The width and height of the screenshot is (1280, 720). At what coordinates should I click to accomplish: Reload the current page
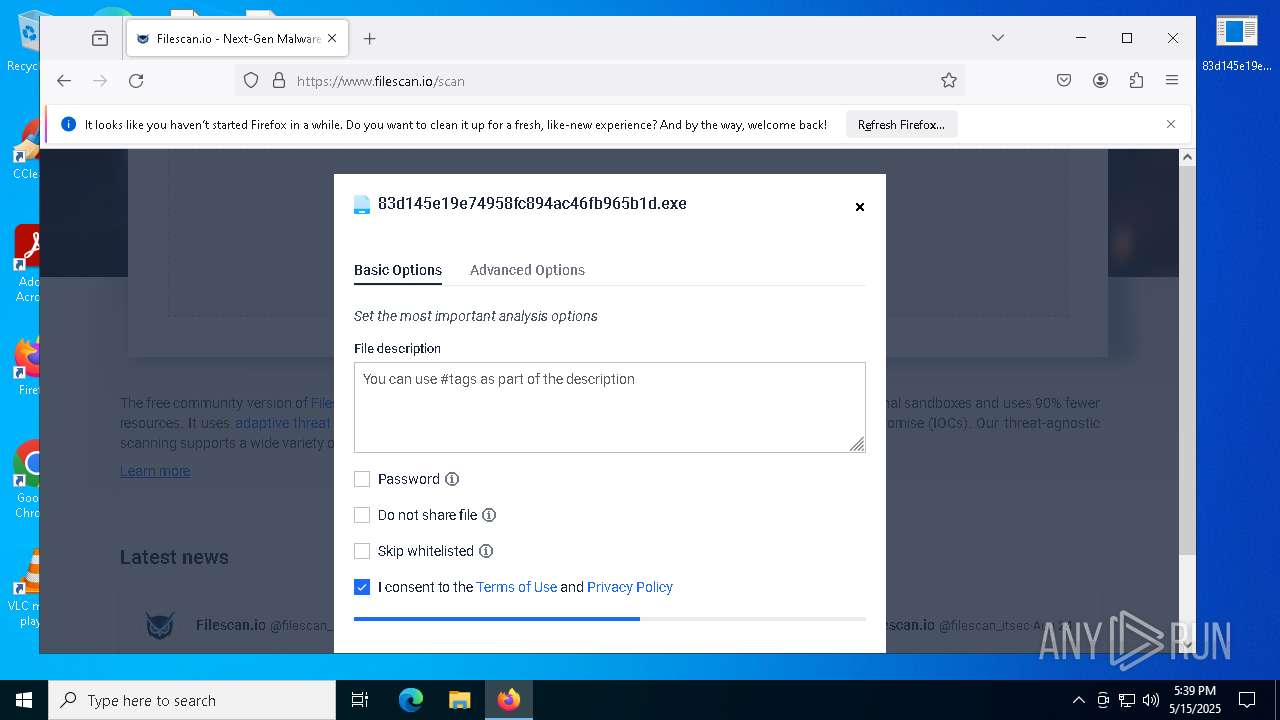[x=136, y=81]
